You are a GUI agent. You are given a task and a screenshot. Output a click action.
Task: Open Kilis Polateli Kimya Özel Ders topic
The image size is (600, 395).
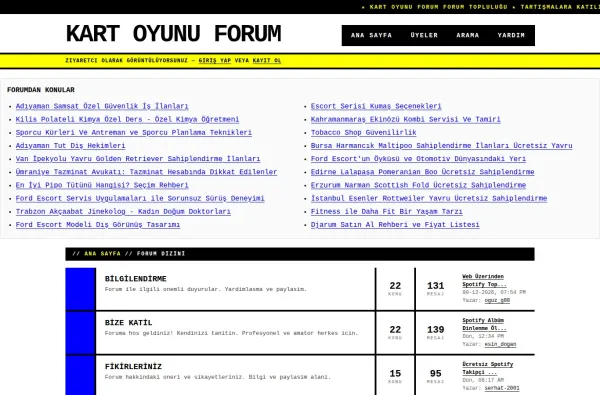click(127, 119)
